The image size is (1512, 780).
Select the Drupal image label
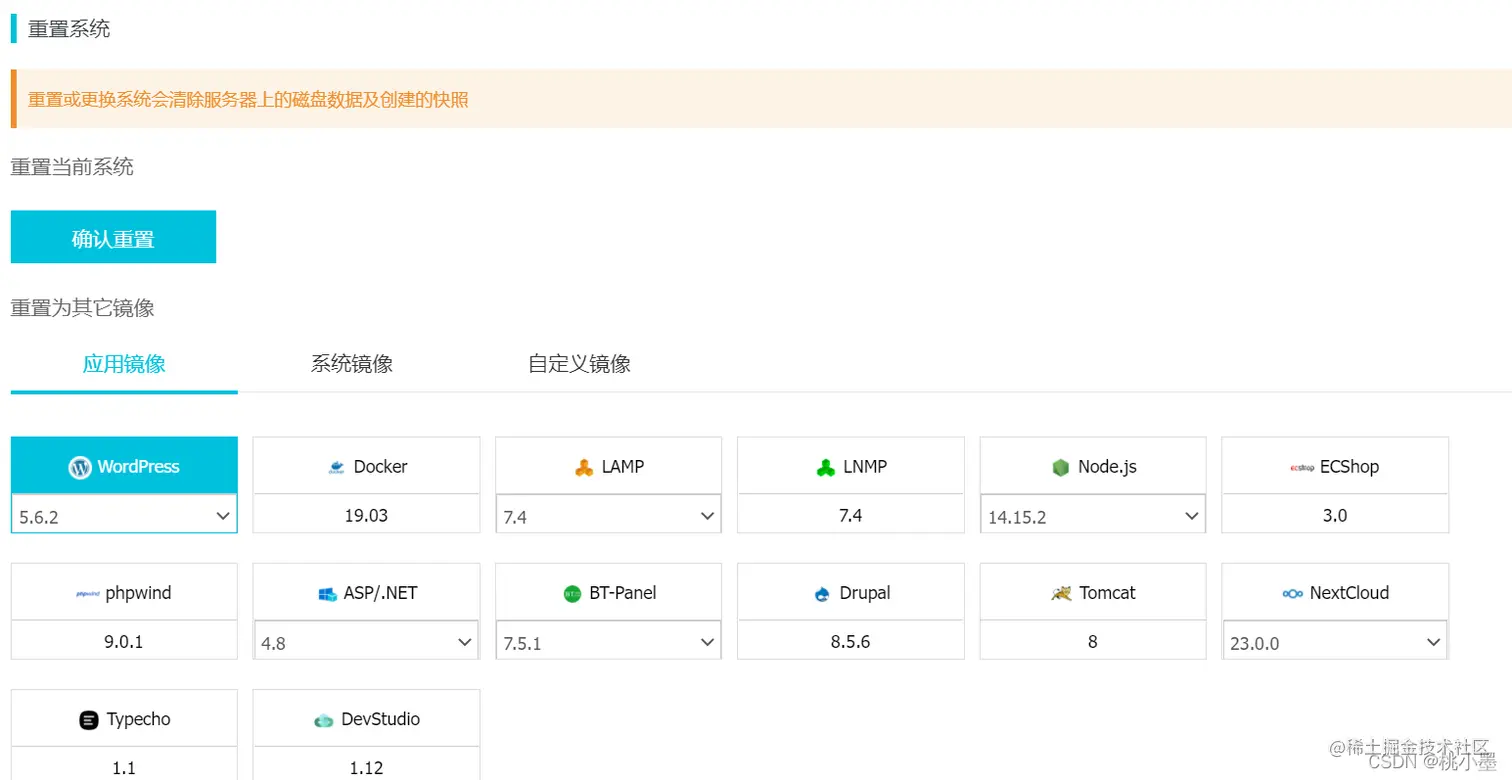(864, 593)
